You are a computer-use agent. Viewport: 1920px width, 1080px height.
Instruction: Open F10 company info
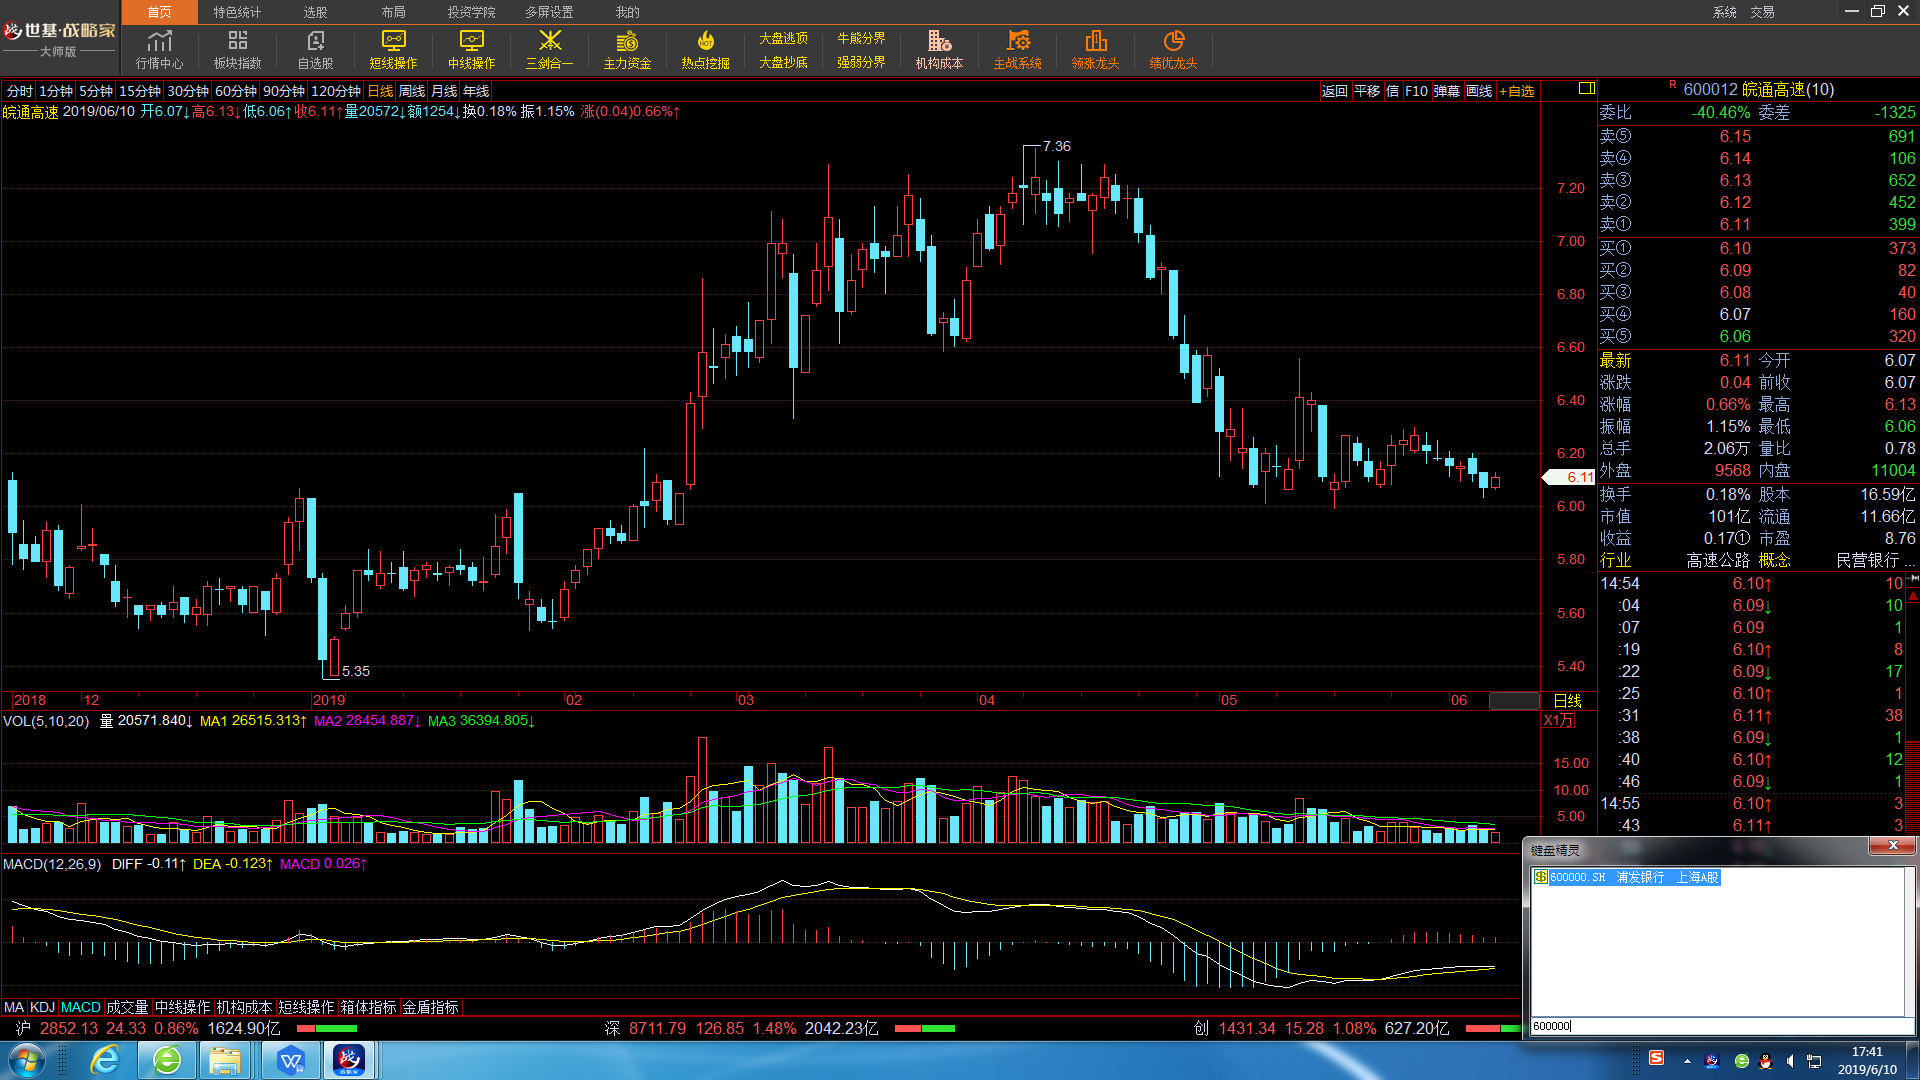1416,91
